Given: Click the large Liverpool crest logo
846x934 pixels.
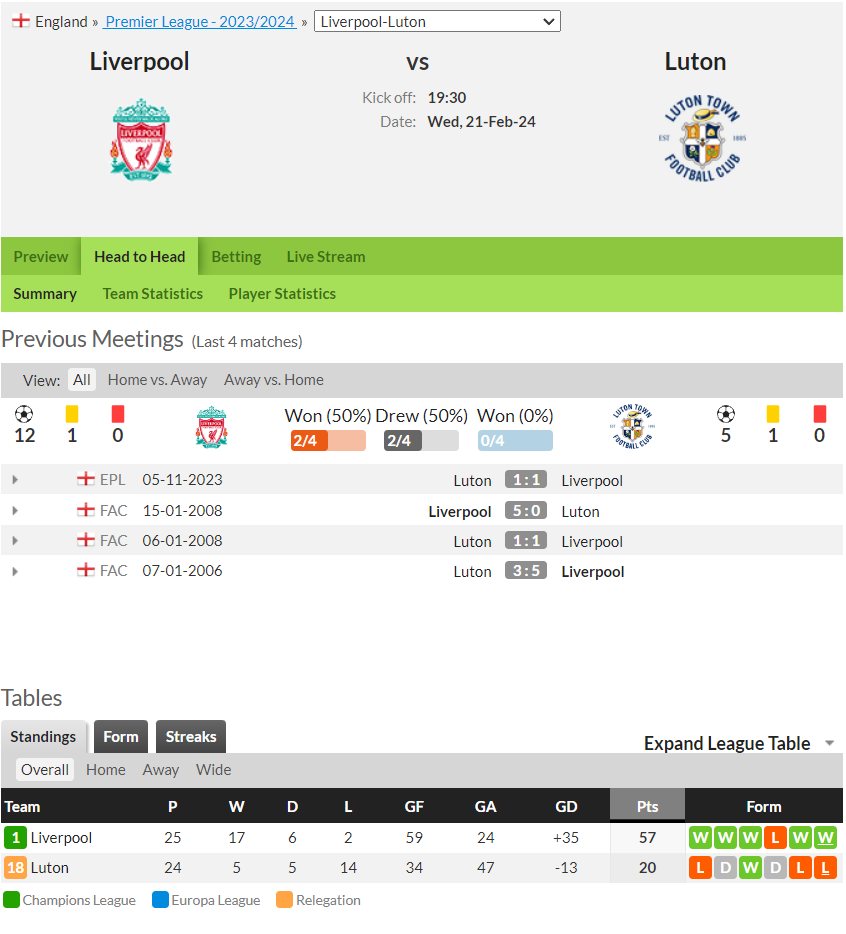Looking at the screenshot, I should 141,139.
